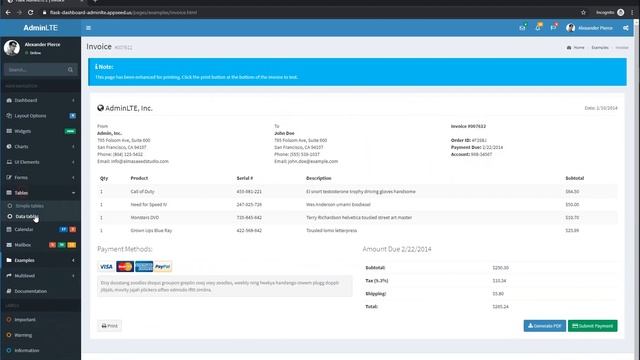Reload the page with browser refresh icon

[x=30, y=12]
